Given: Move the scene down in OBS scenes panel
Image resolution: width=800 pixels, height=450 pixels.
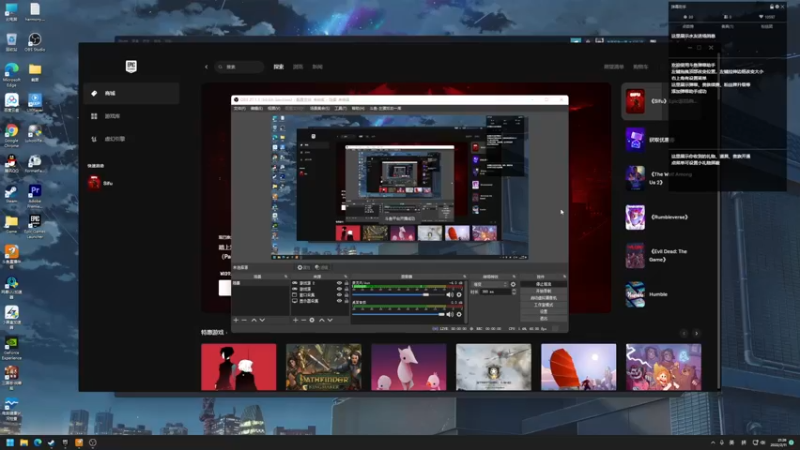Looking at the screenshot, I should tap(262, 320).
